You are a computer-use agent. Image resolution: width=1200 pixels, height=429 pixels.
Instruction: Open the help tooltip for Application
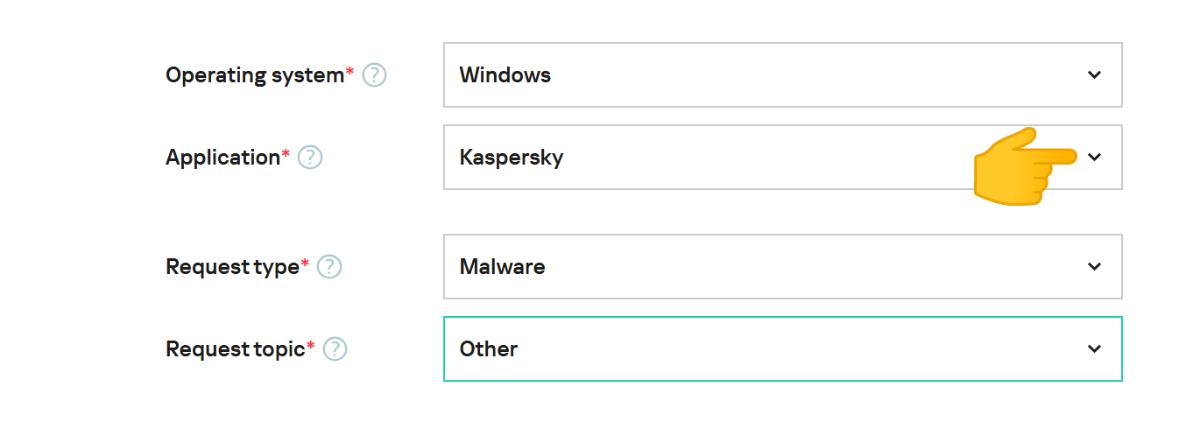(x=310, y=157)
